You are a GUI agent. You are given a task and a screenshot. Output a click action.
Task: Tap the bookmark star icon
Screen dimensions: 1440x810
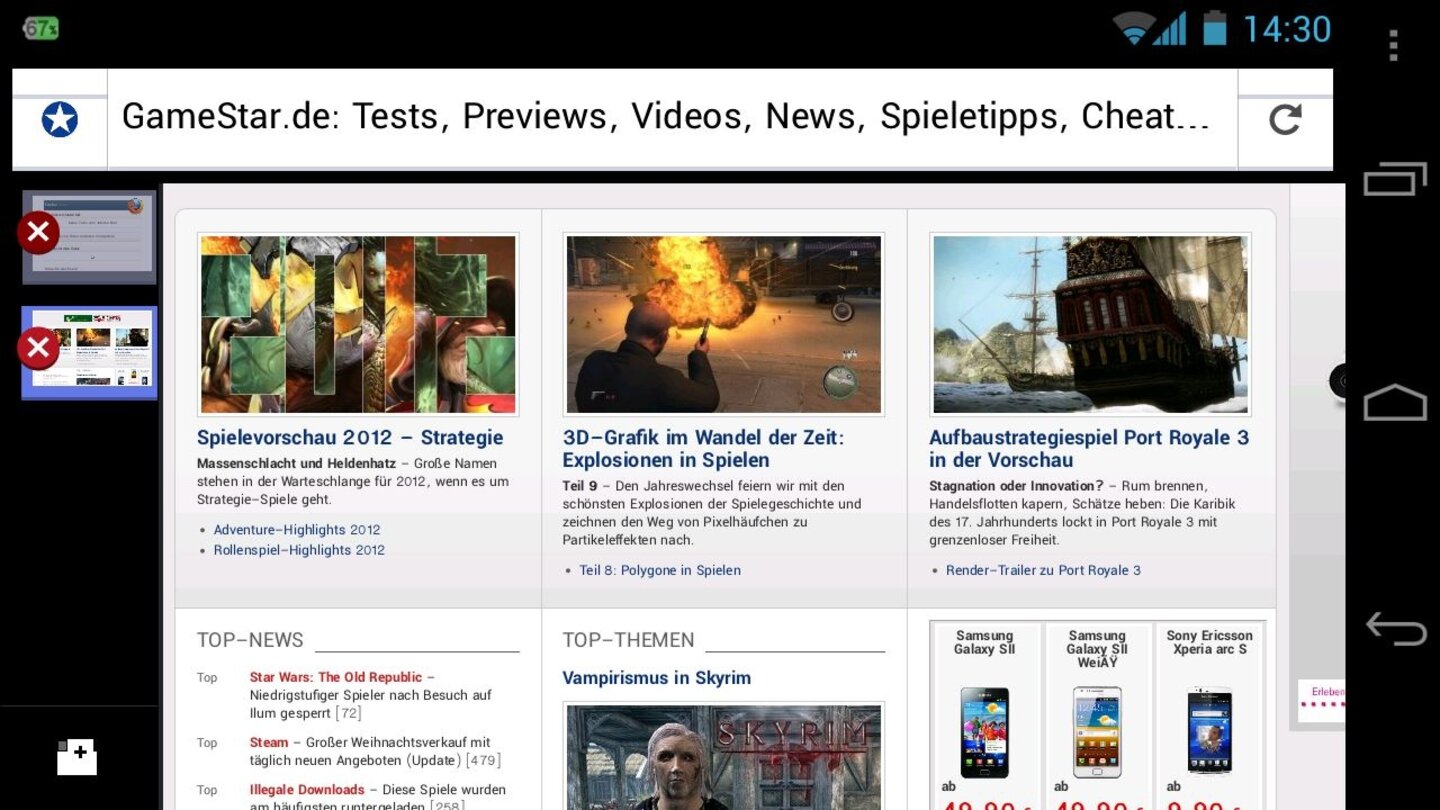(59, 120)
